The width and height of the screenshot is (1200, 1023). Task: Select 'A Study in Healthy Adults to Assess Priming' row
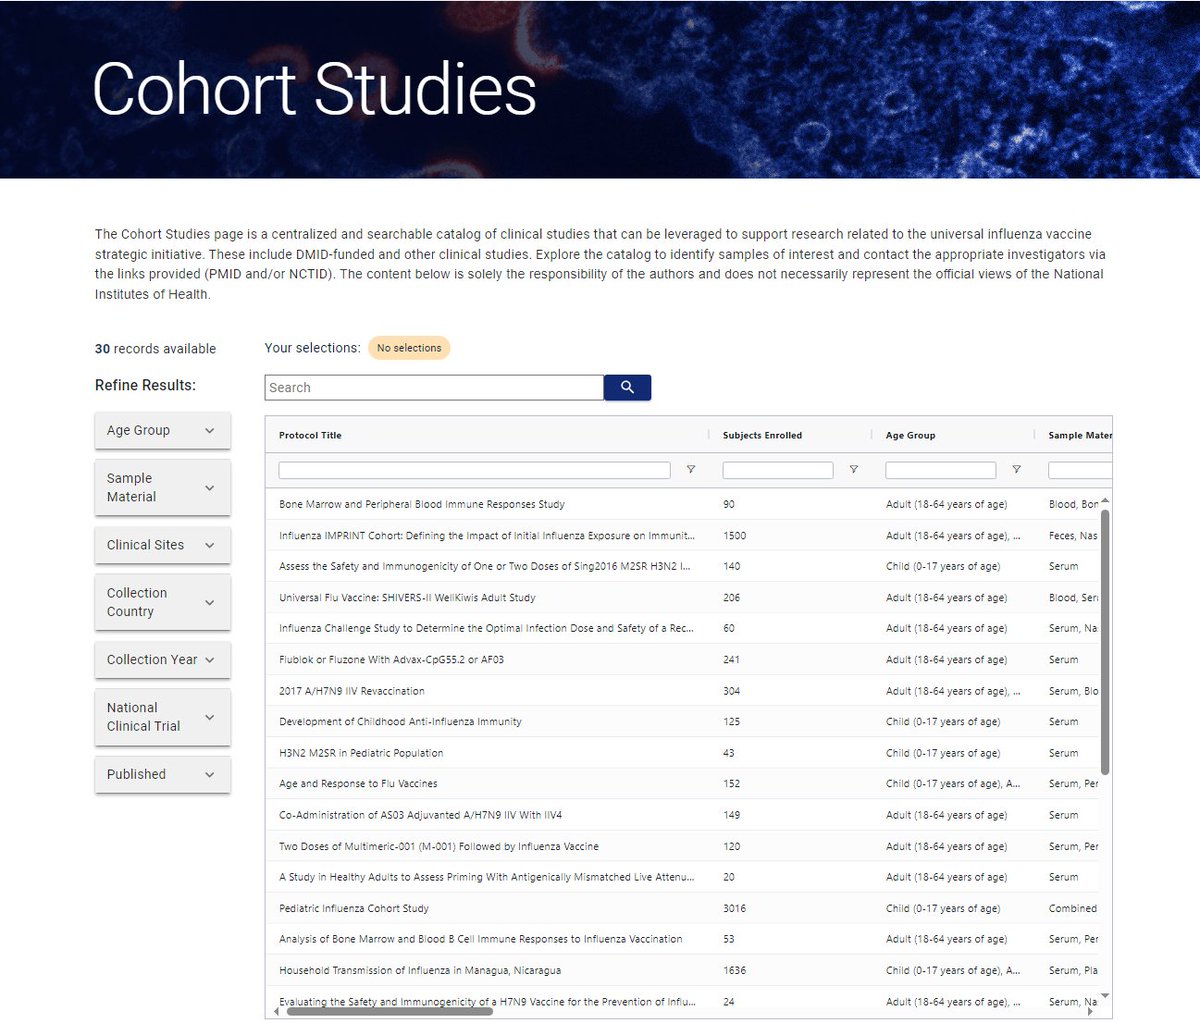click(682, 877)
